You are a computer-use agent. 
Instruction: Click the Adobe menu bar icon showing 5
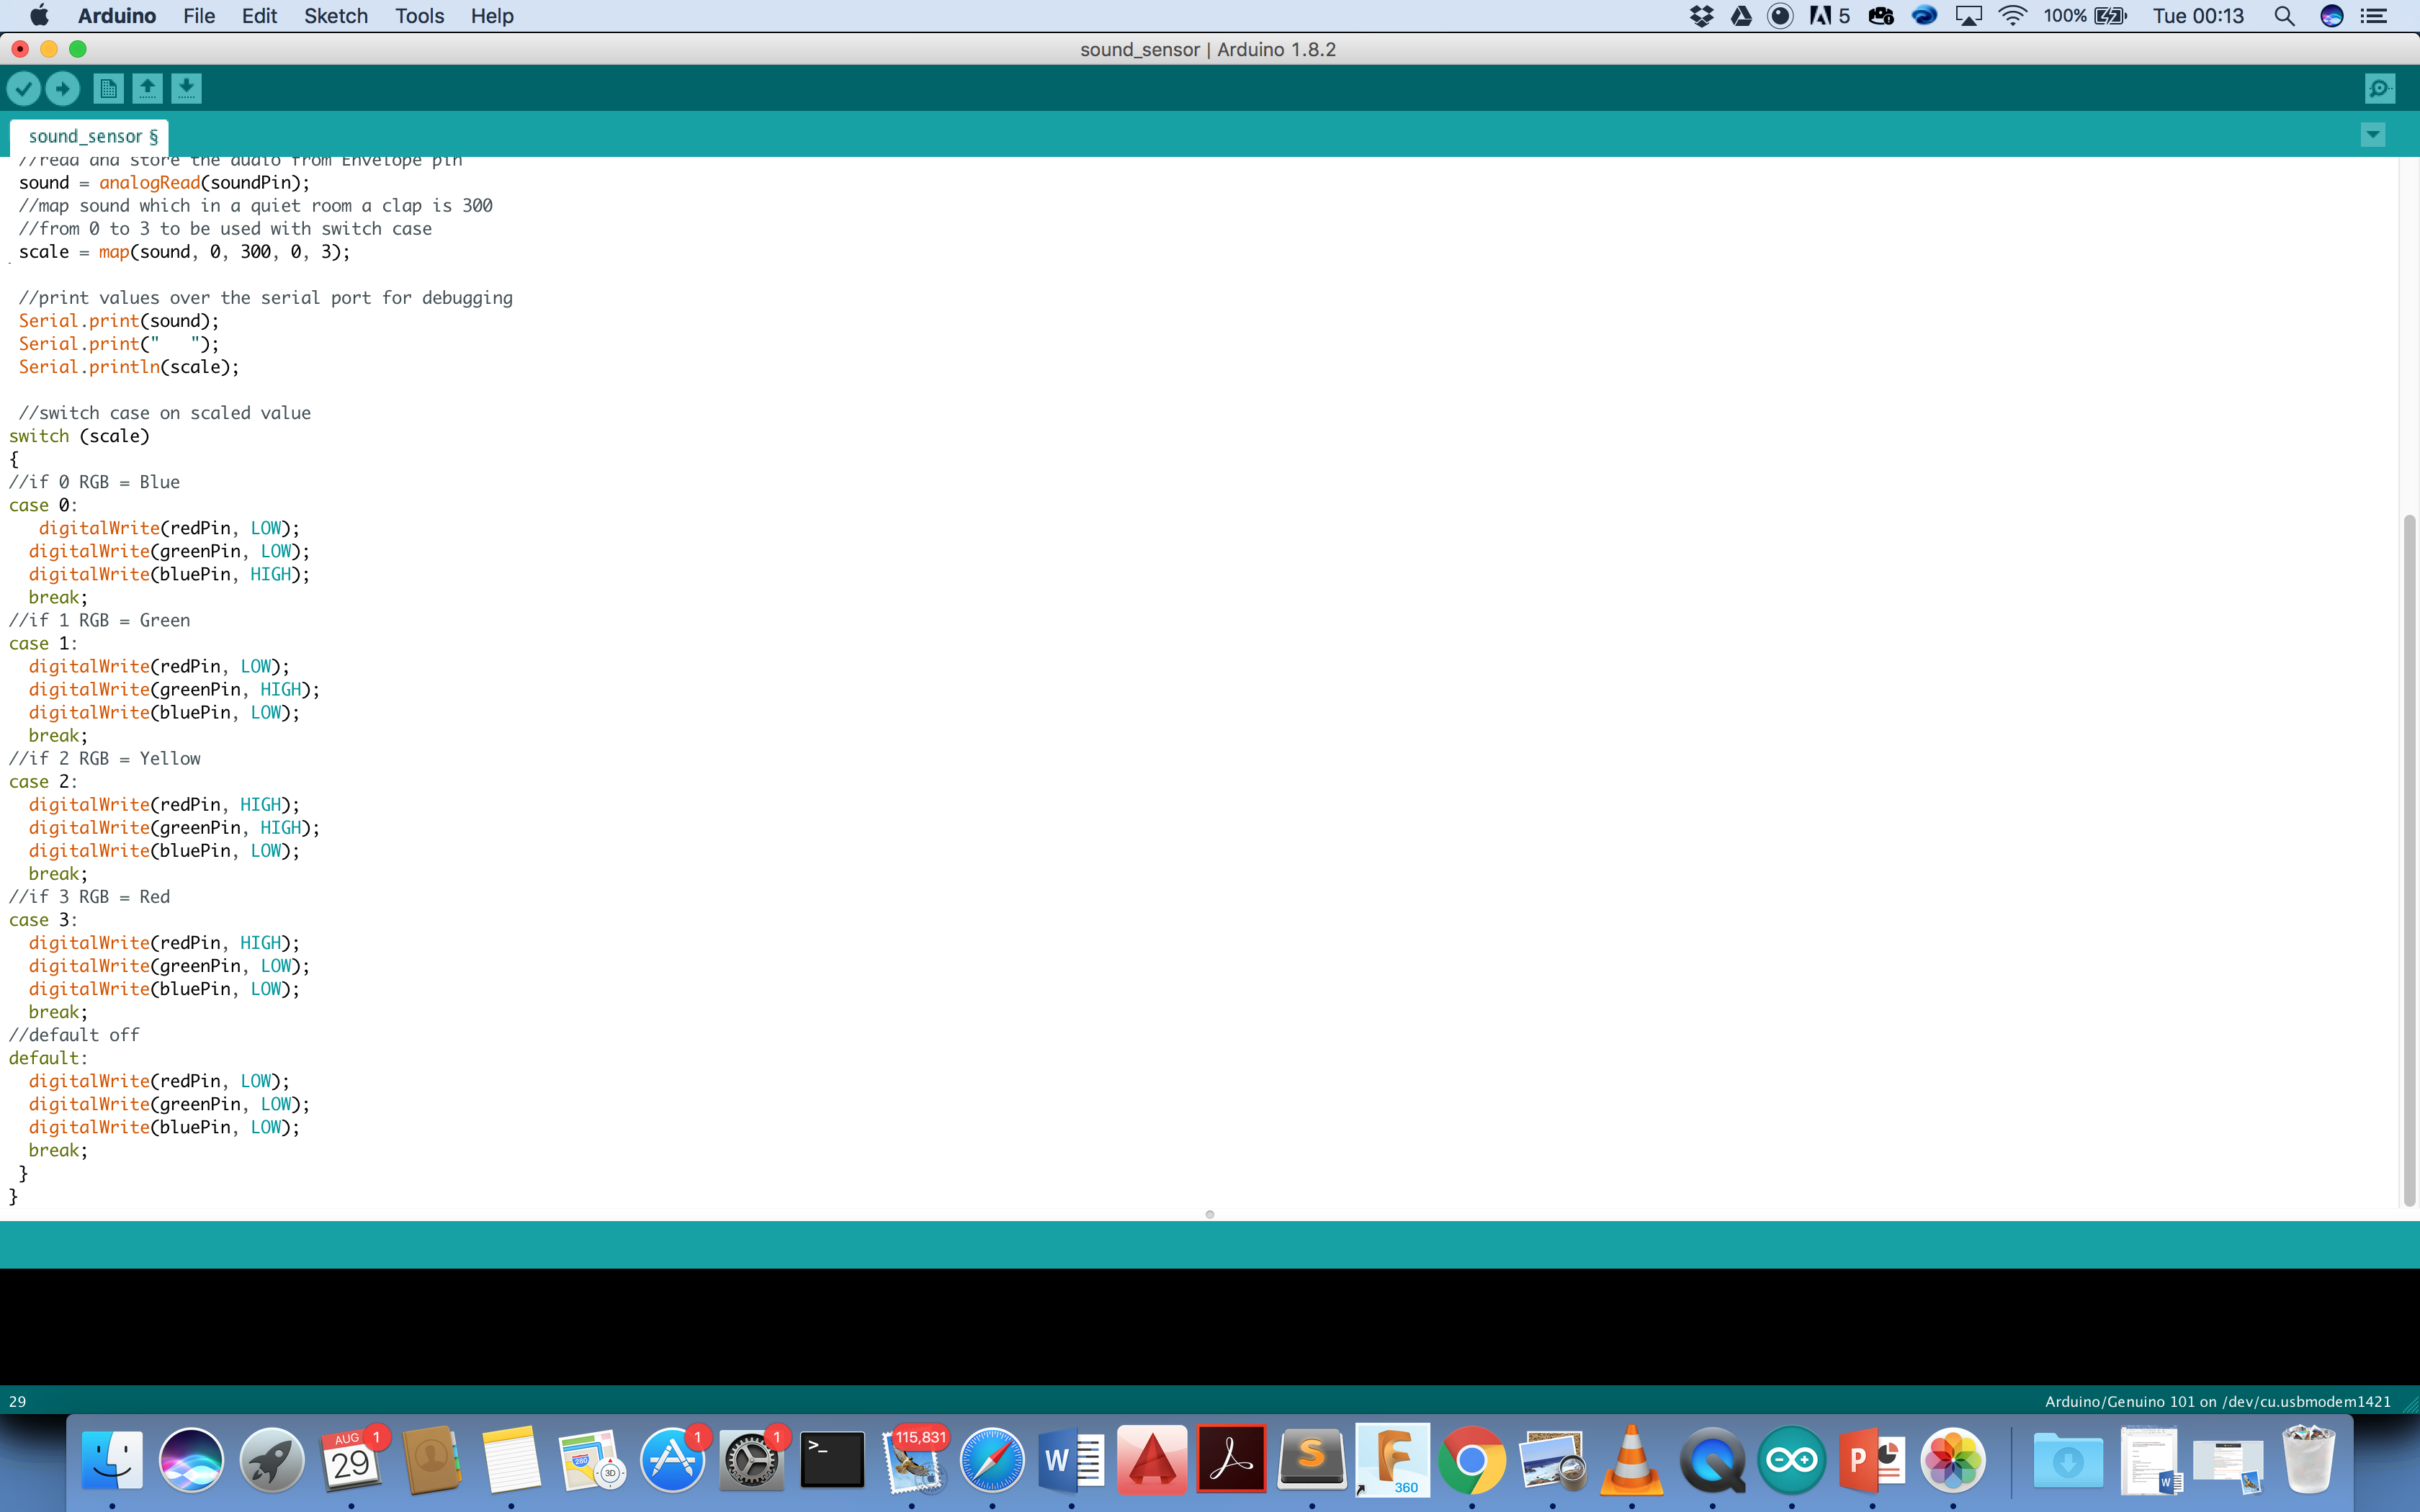[x=1830, y=16]
